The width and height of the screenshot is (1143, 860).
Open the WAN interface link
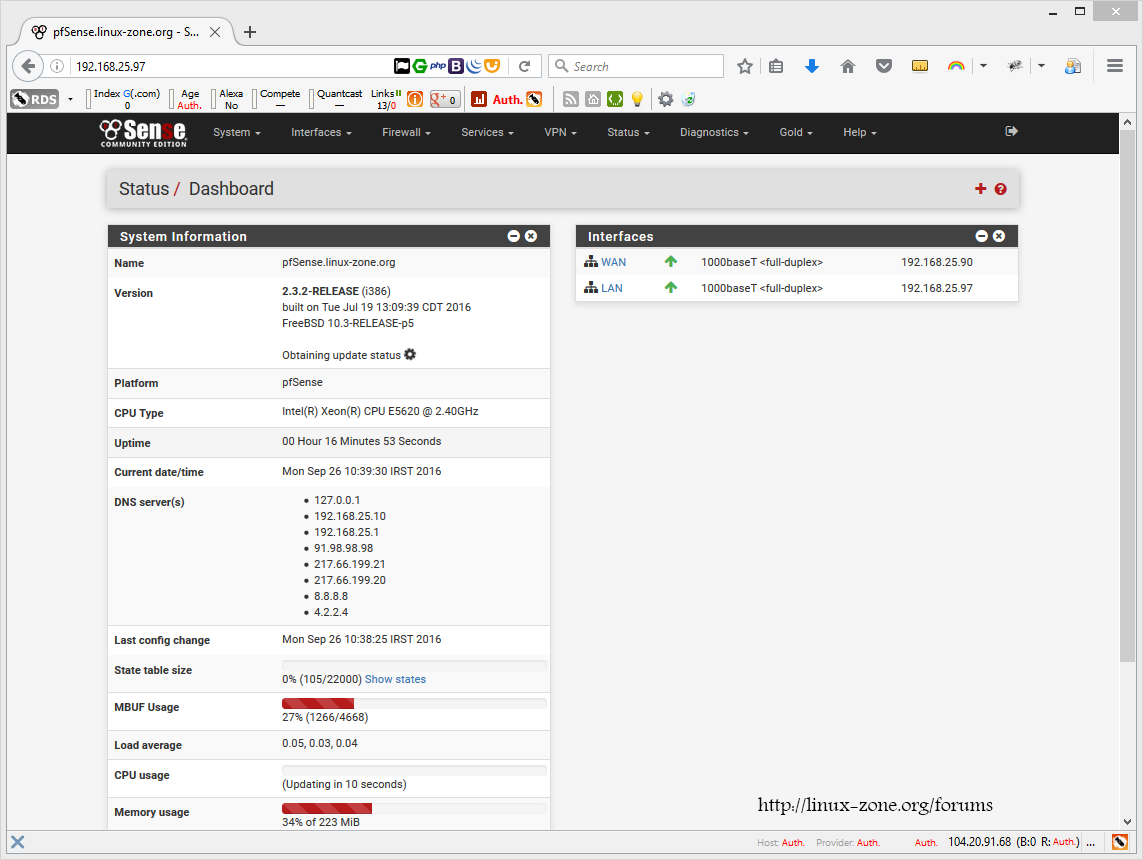click(613, 262)
